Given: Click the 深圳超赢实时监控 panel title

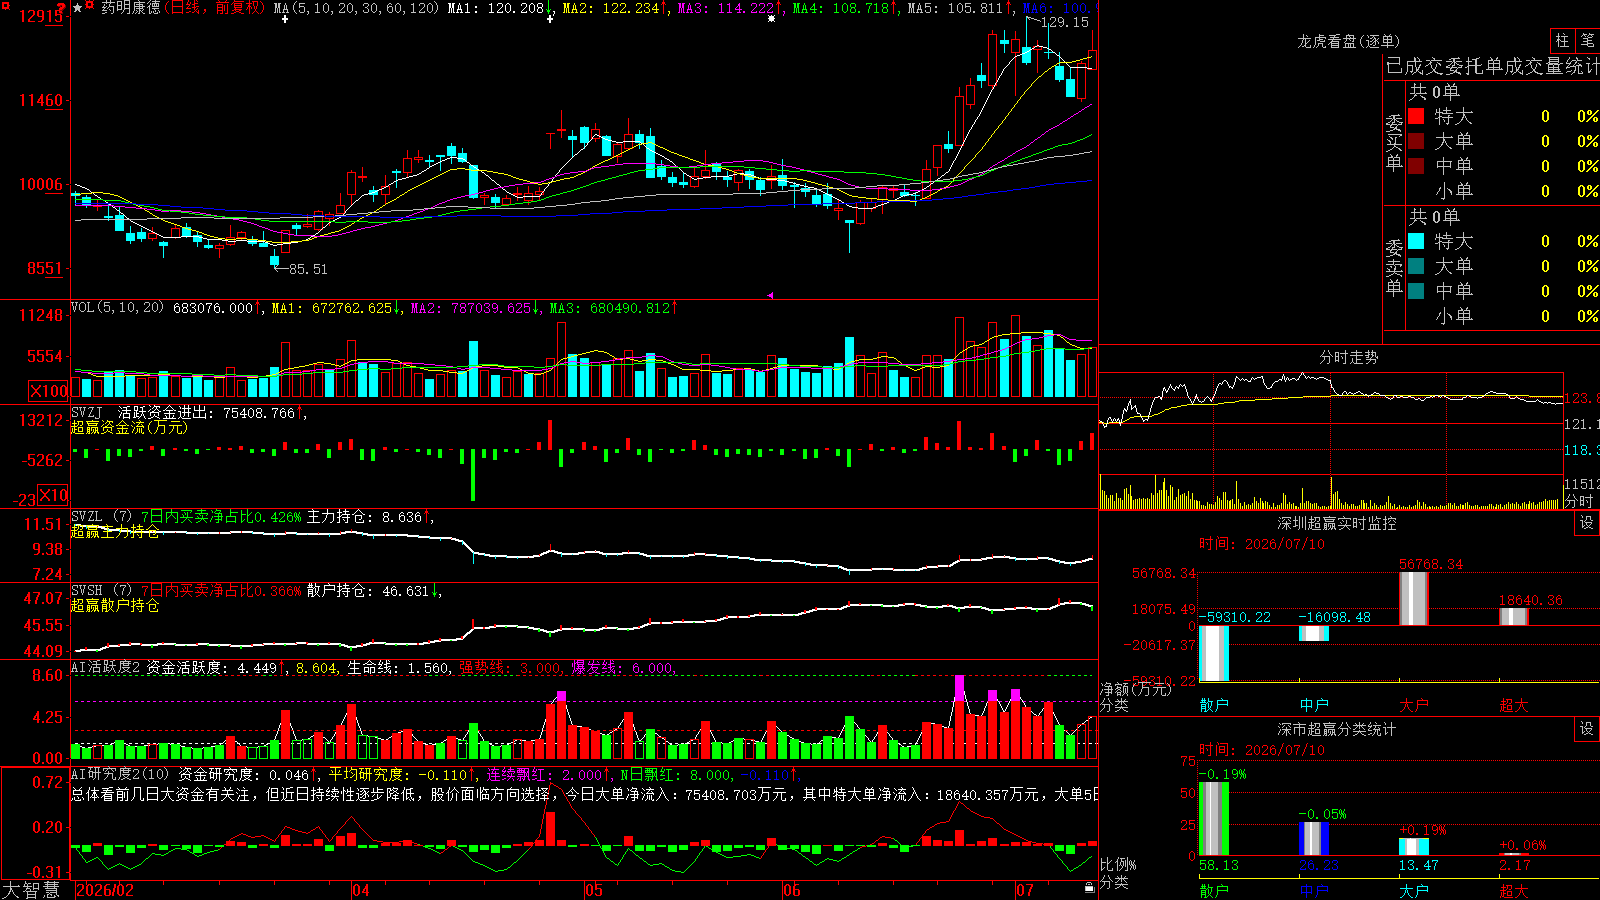Looking at the screenshot, I should click(1336, 523).
